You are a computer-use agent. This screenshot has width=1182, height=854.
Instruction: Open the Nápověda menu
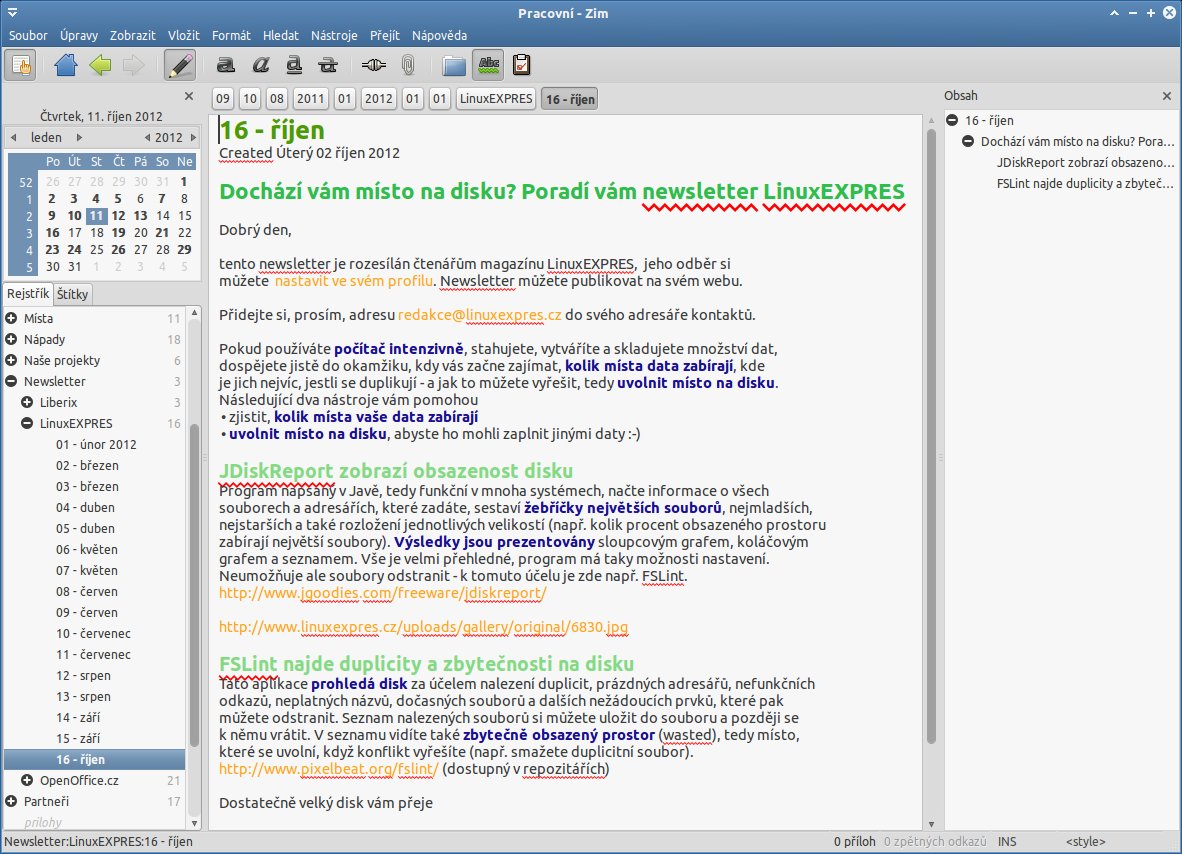click(x=439, y=35)
